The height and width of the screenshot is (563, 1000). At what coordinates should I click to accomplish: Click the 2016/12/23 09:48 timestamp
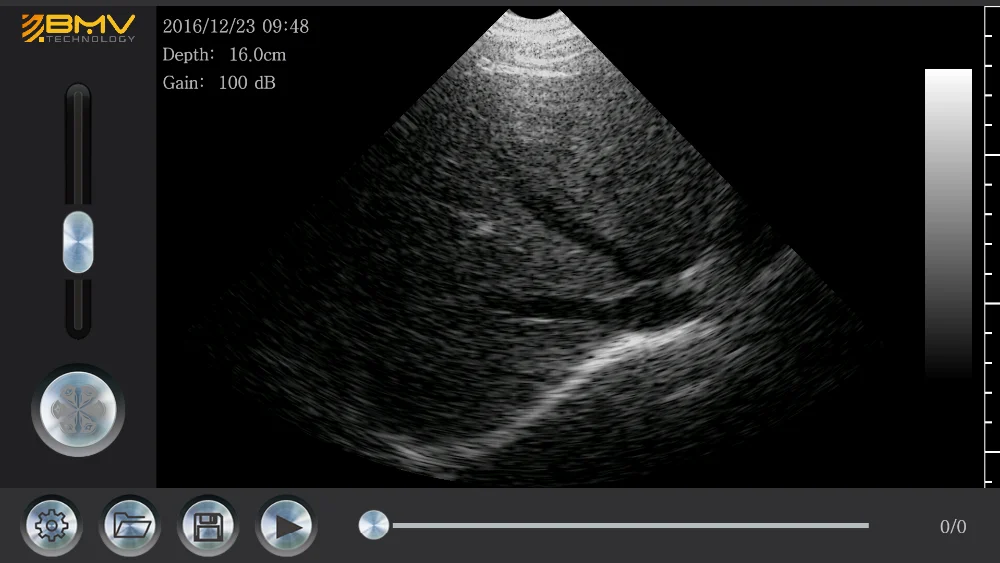pyautogui.click(x=236, y=26)
